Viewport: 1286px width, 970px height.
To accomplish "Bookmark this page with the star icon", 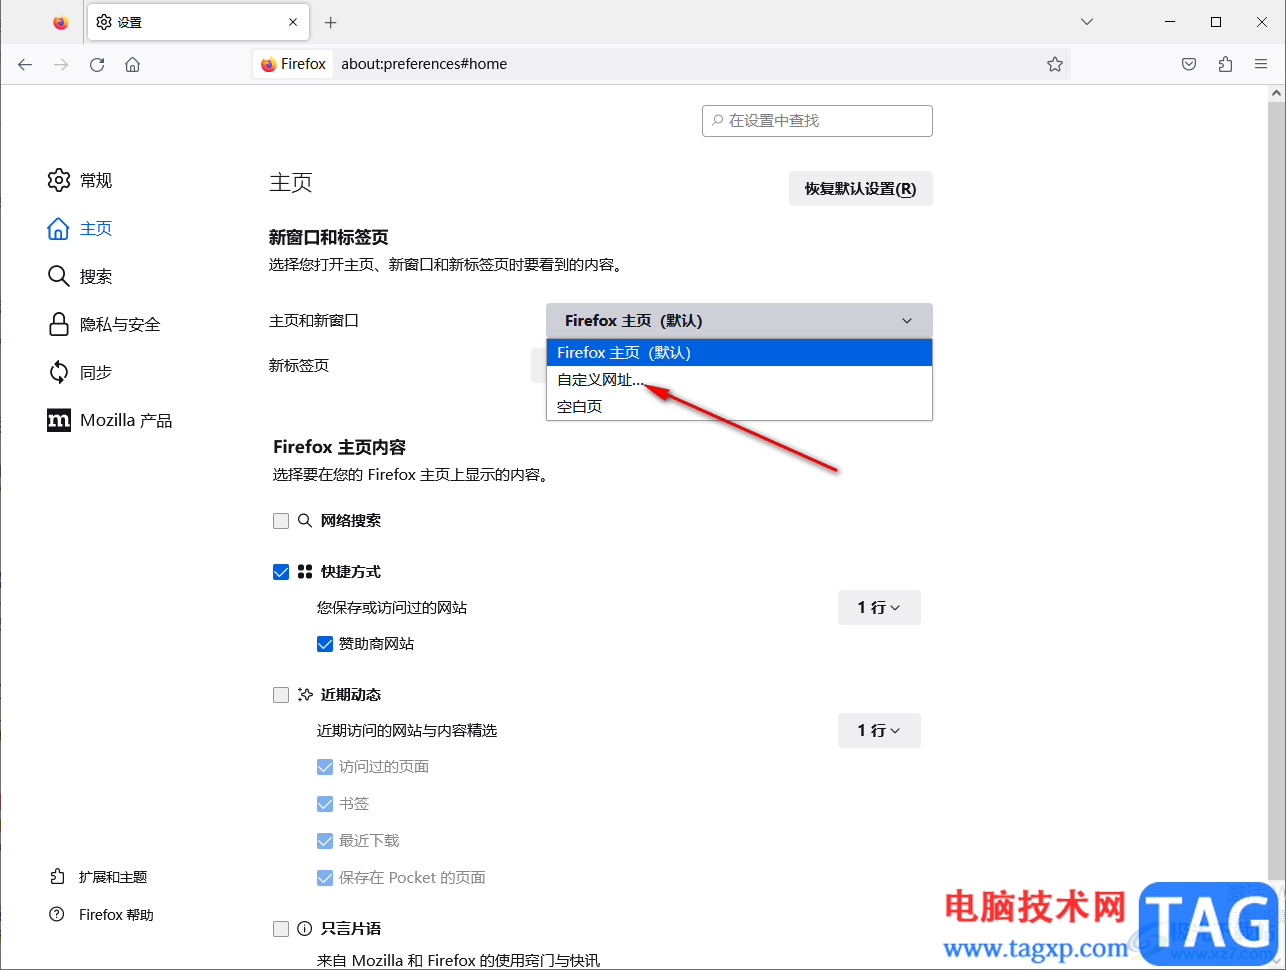I will 1055,64.
